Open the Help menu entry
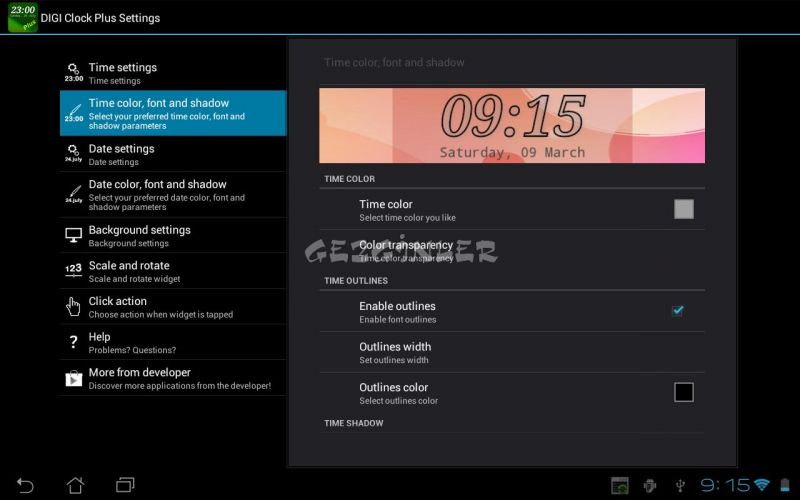 173,342
